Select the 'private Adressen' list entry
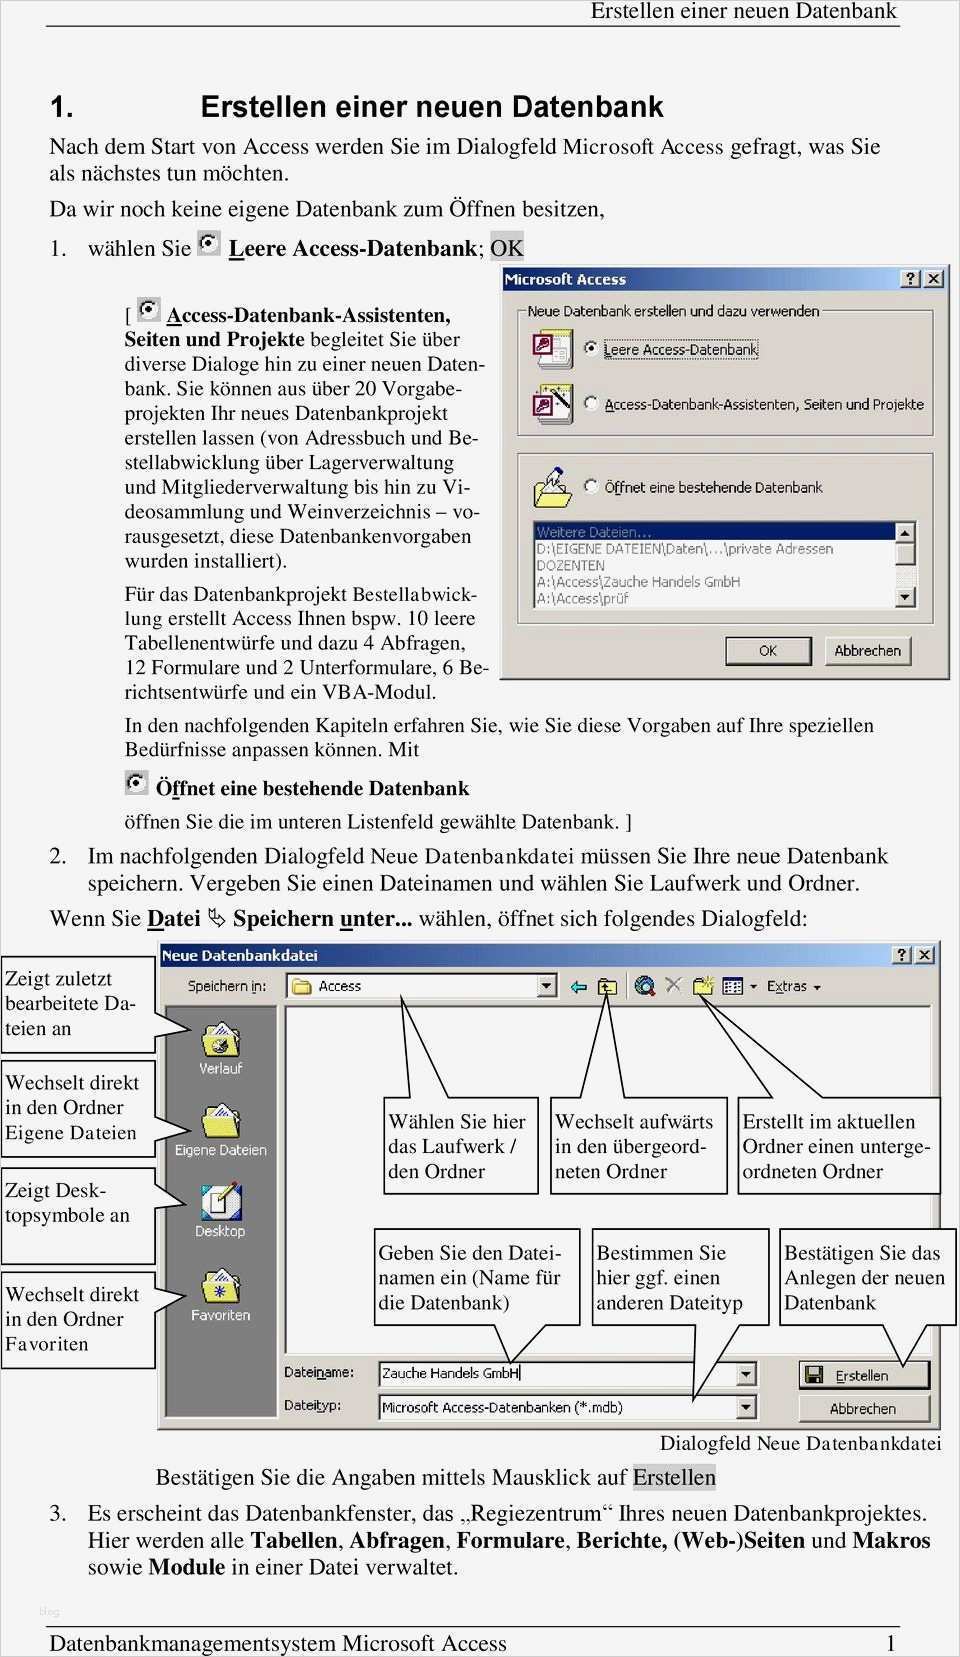 pos(714,548)
